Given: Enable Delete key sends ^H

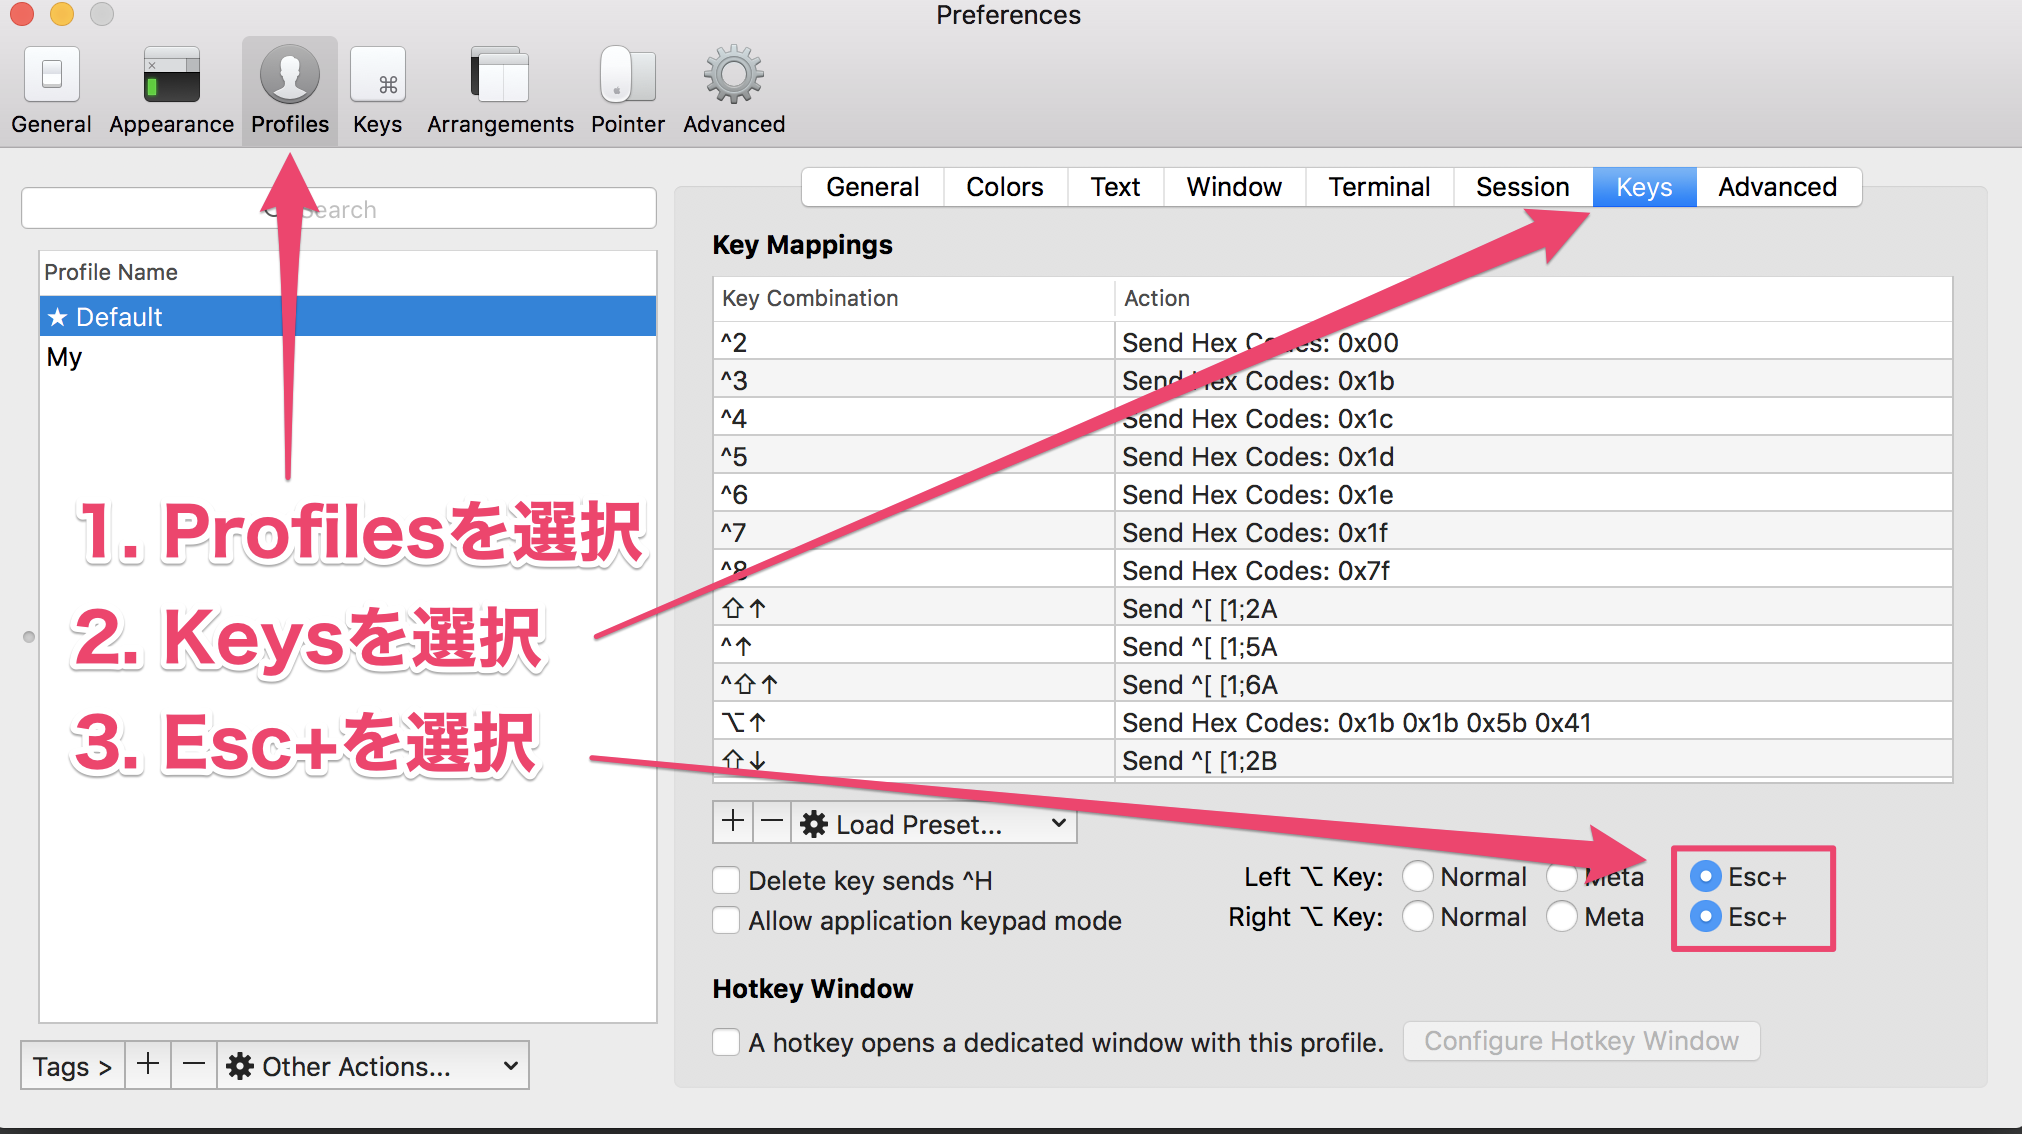Looking at the screenshot, I should (x=726, y=880).
